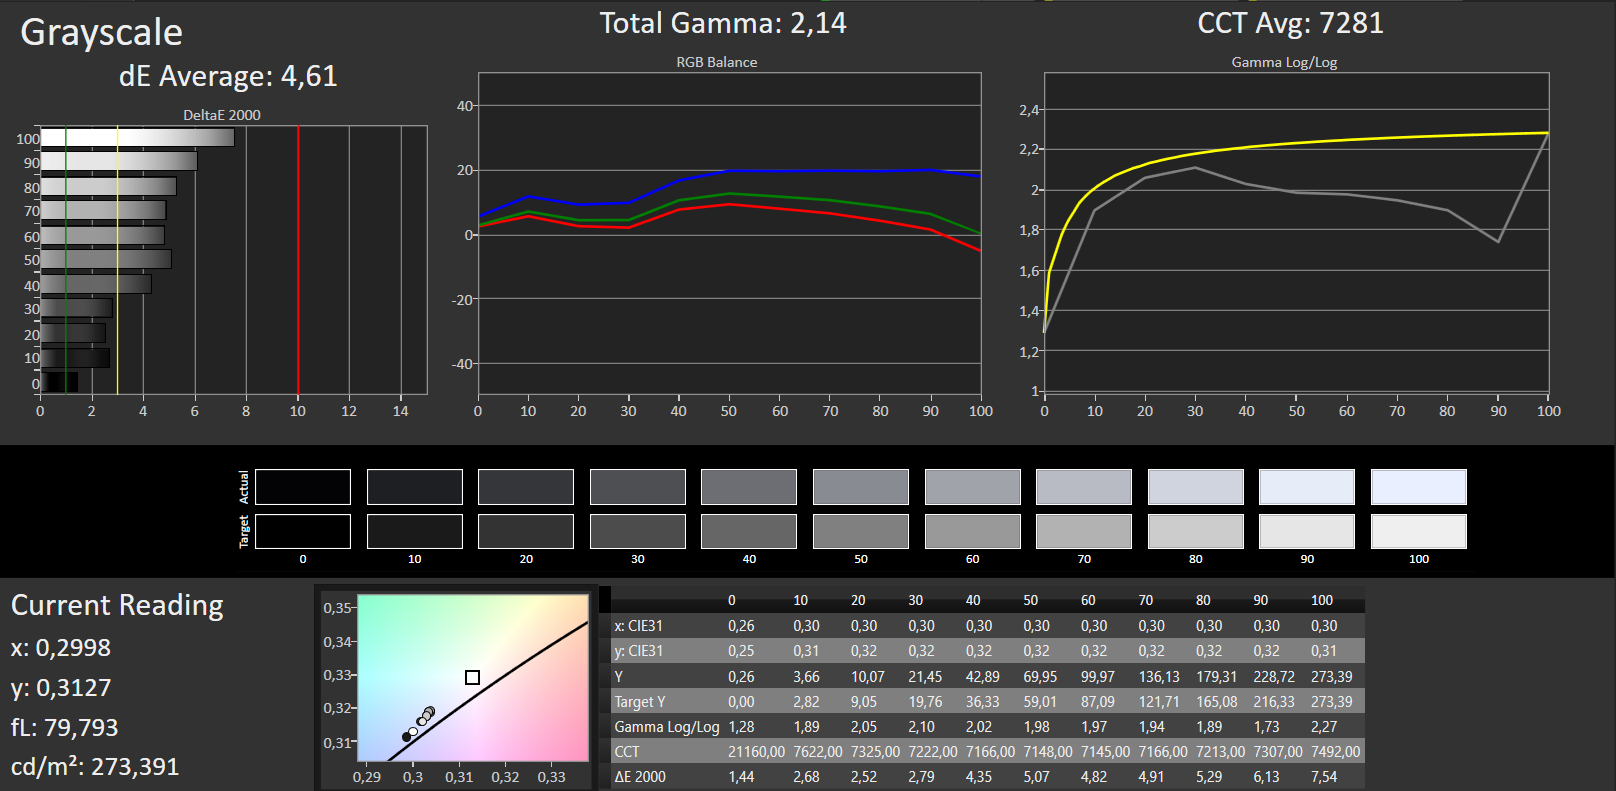Select the Target color swatch for level 80
1616x791 pixels.
pos(1196,531)
